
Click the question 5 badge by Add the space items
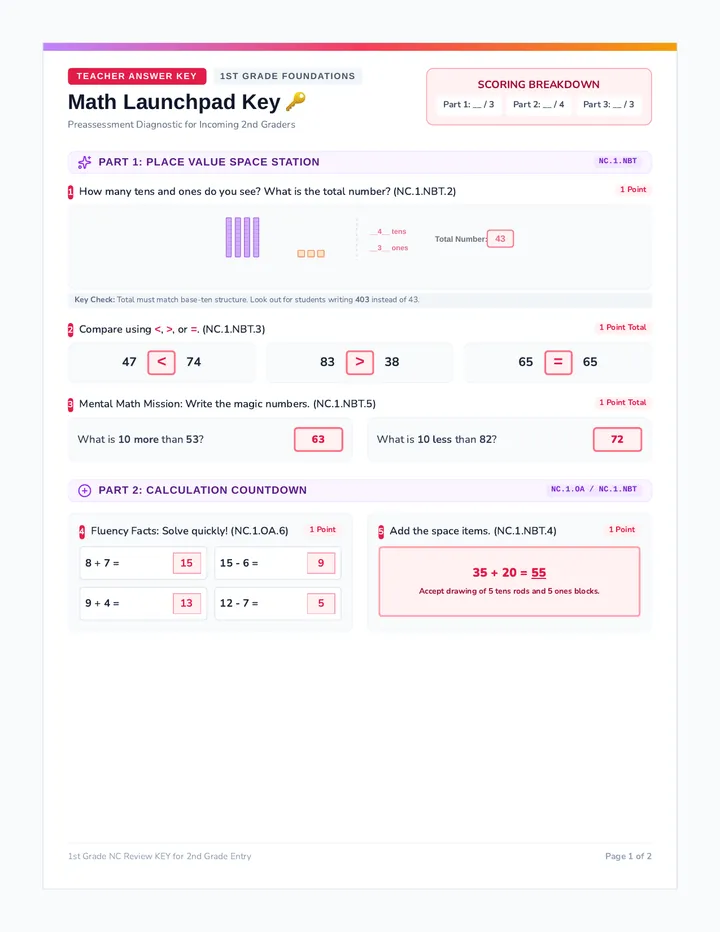coord(381,531)
